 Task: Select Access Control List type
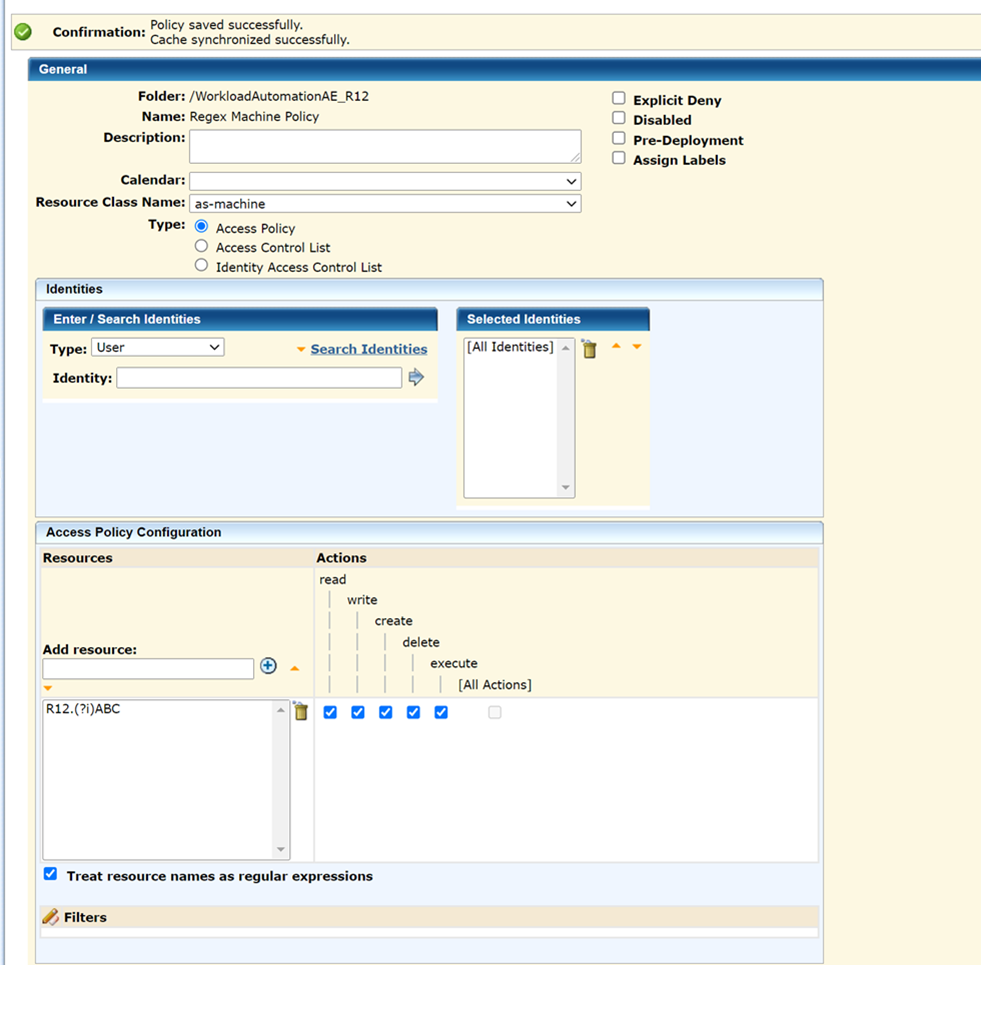(201, 246)
